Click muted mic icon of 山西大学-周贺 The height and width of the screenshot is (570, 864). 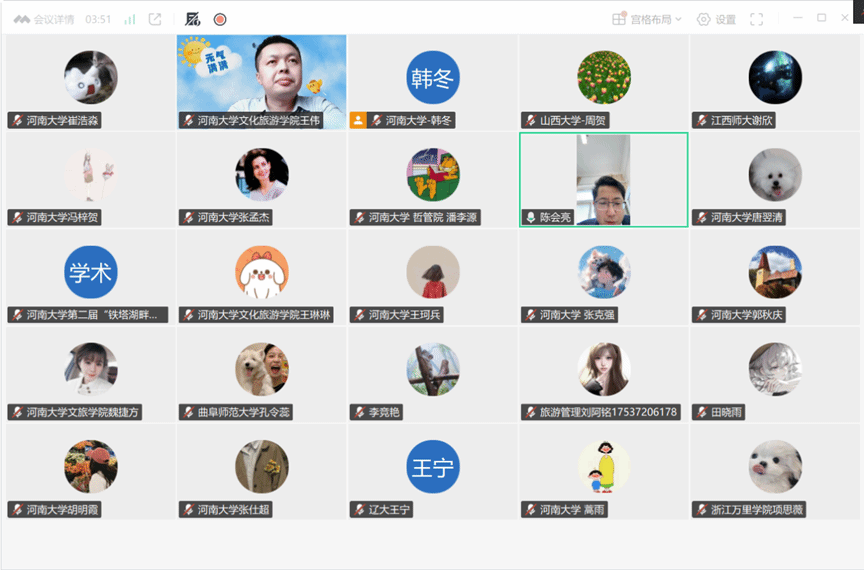530,120
